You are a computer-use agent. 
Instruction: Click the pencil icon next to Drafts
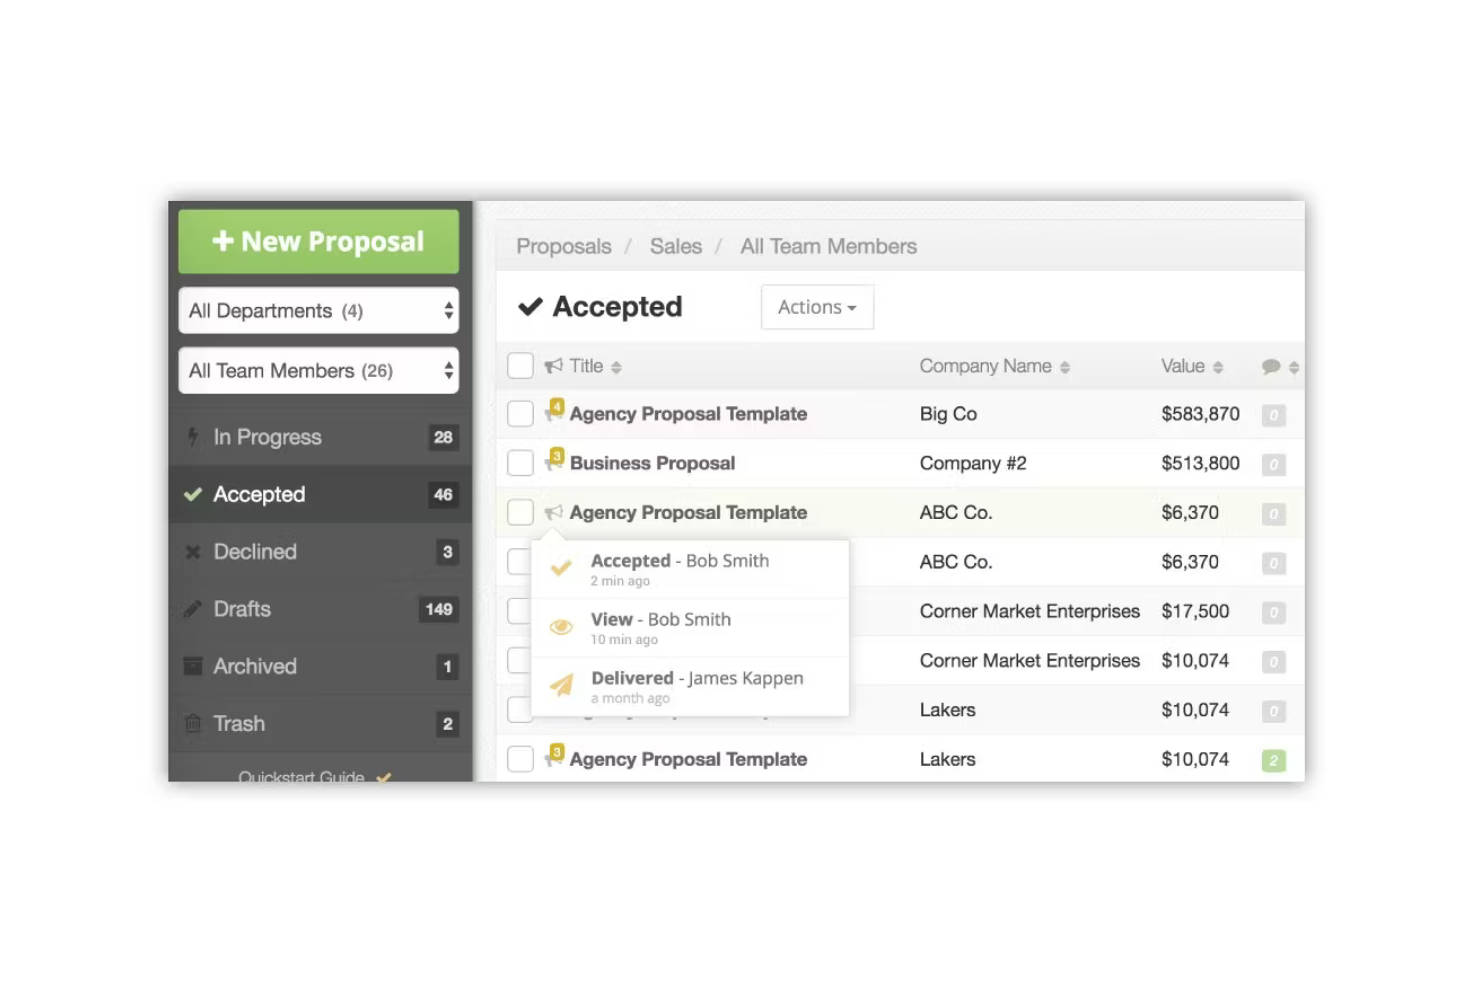coord(193,609)
